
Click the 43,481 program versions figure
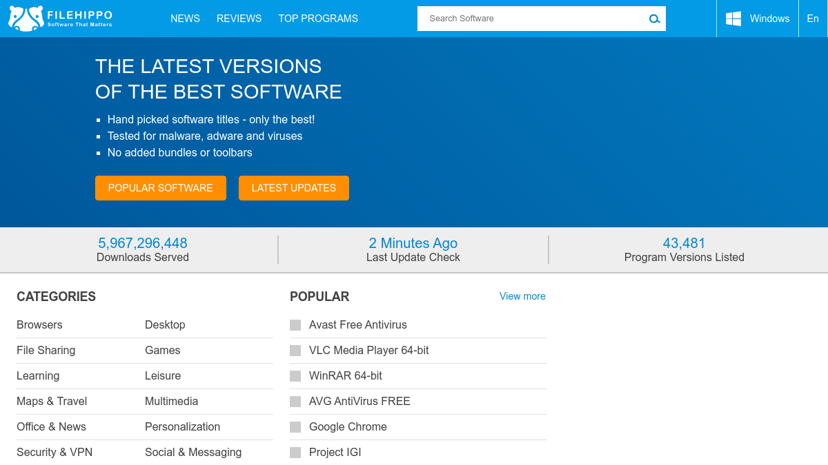tap(684, 243)
